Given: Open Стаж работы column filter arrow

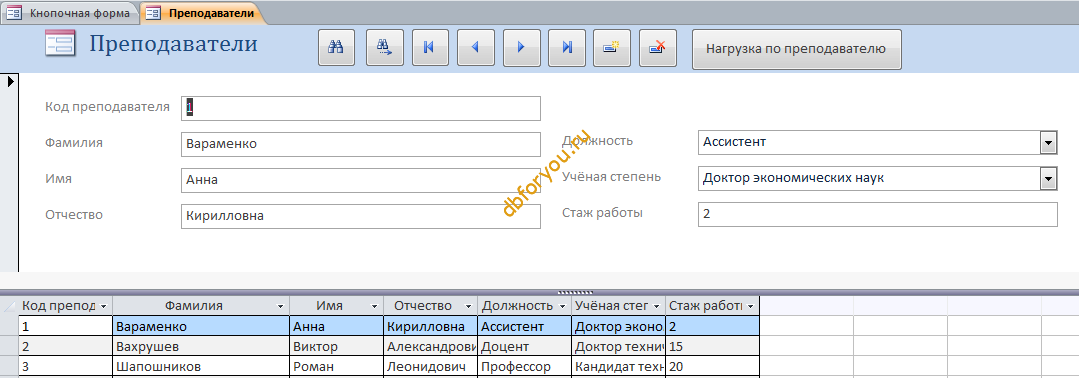Looking at the screenshot, I should pos(750,306).
